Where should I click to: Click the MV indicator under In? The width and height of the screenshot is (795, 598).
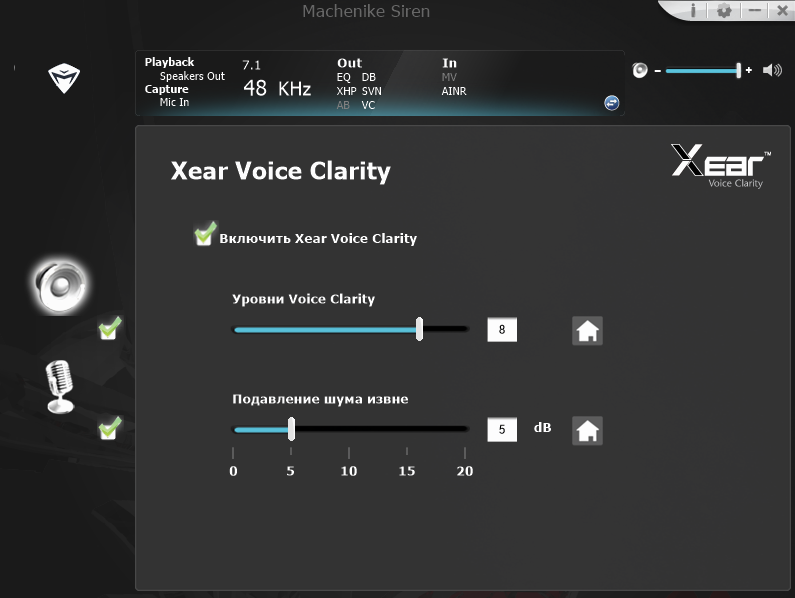449,77
